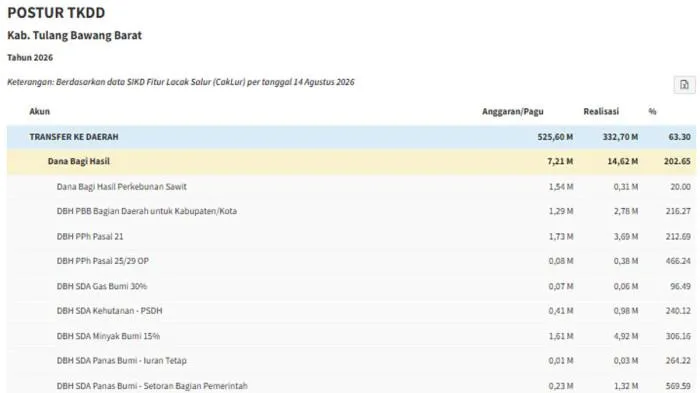Screen dimensions: 700x393
Task: Click the 466.24 percentage value
Action: click(x=678, y=261)
